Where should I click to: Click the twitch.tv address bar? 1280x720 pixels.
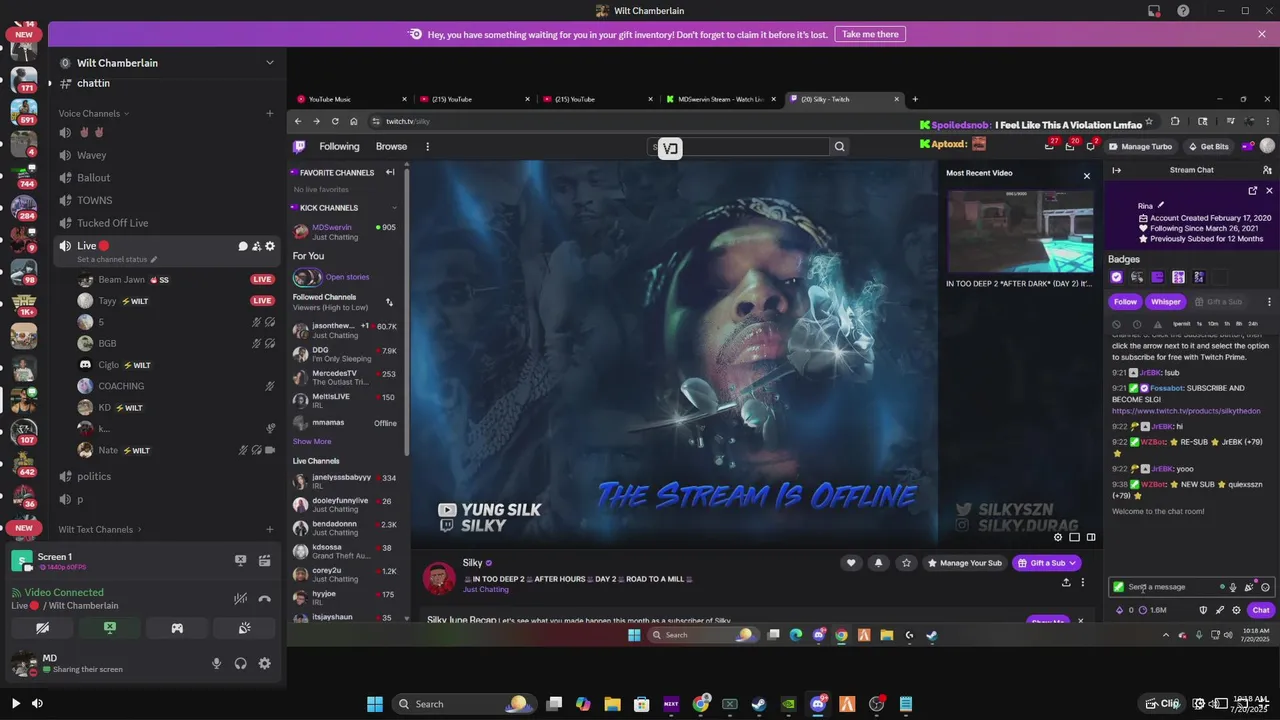pyautogui.click(x=640, y=121)
